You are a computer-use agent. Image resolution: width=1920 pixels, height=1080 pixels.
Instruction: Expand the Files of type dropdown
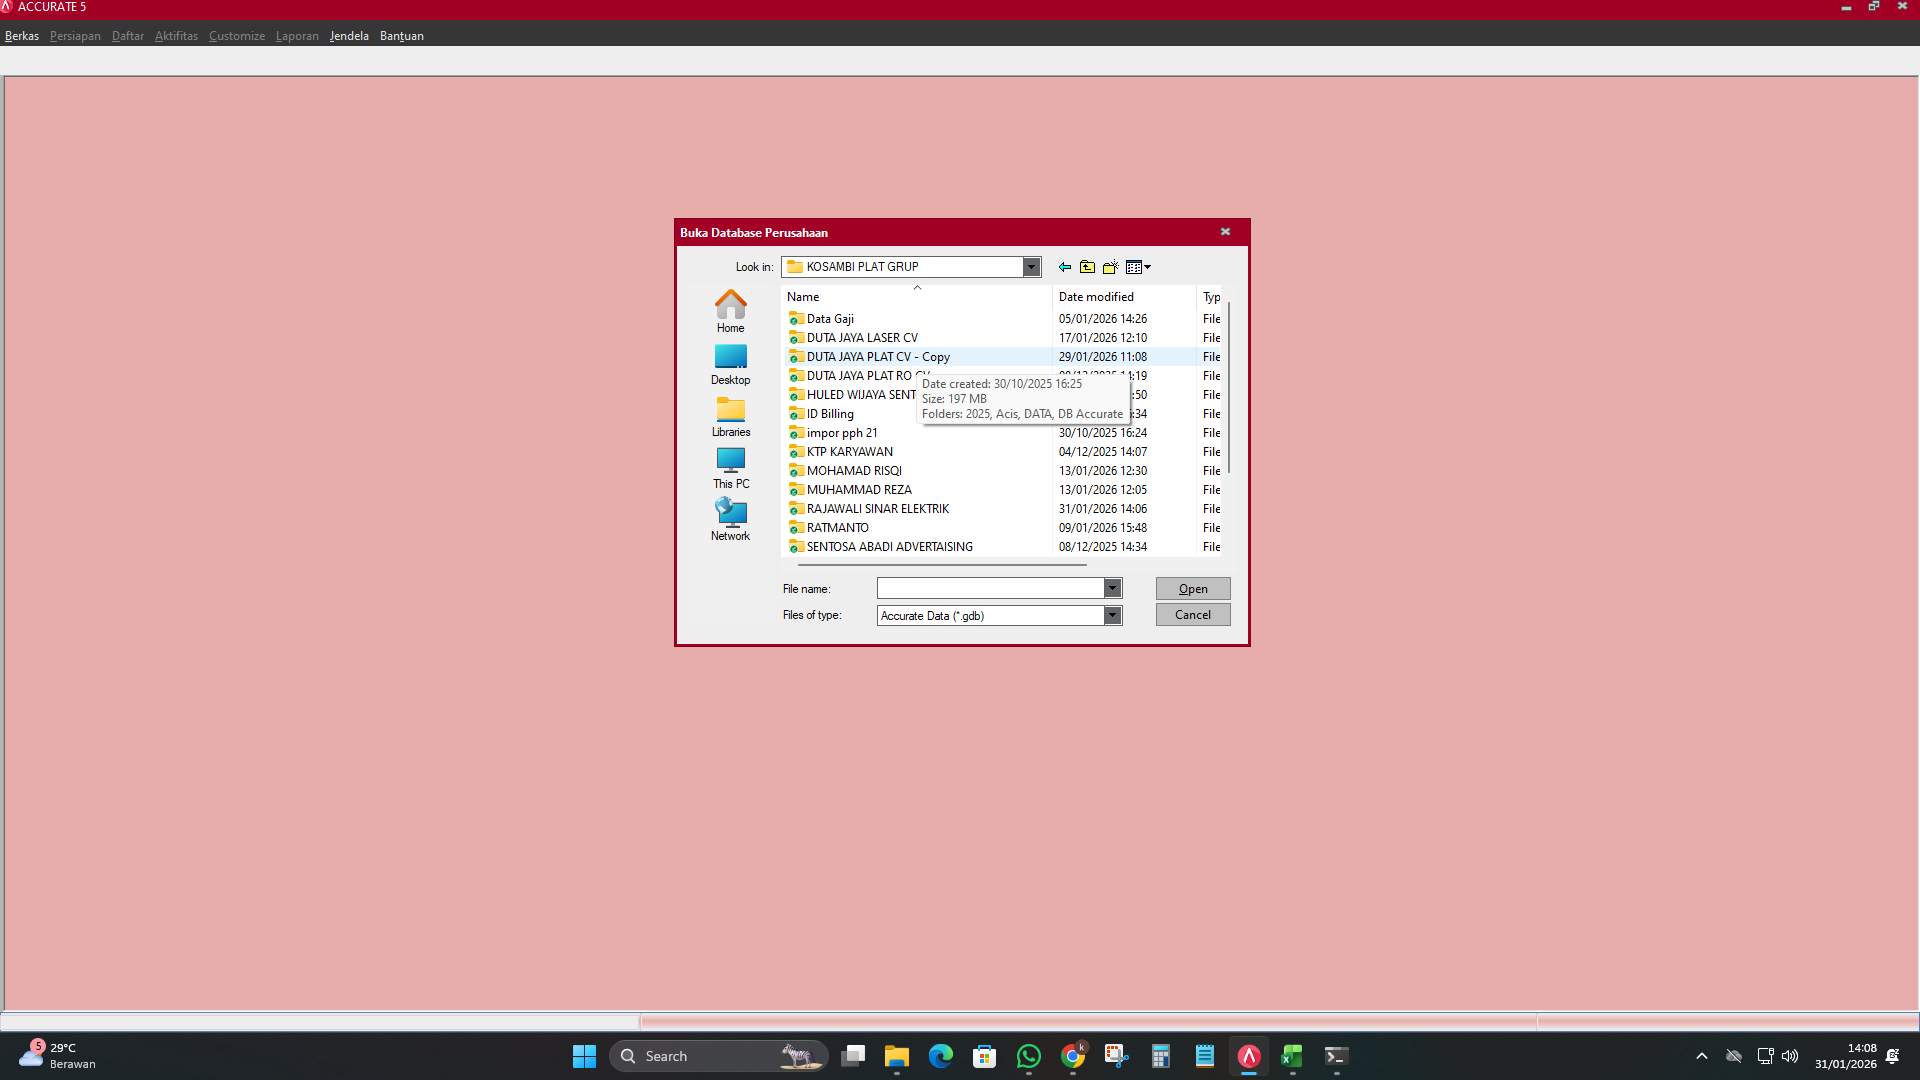tap(1112, 615)
